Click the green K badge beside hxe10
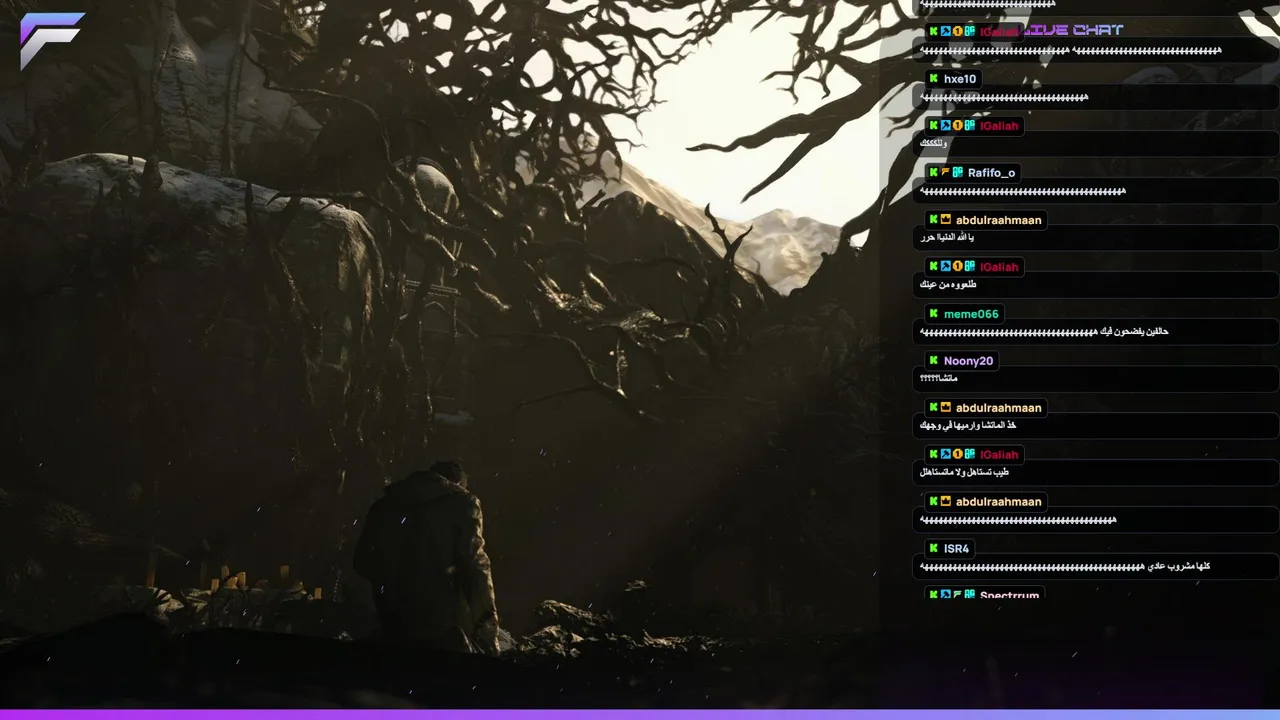 tap(934, 79)
